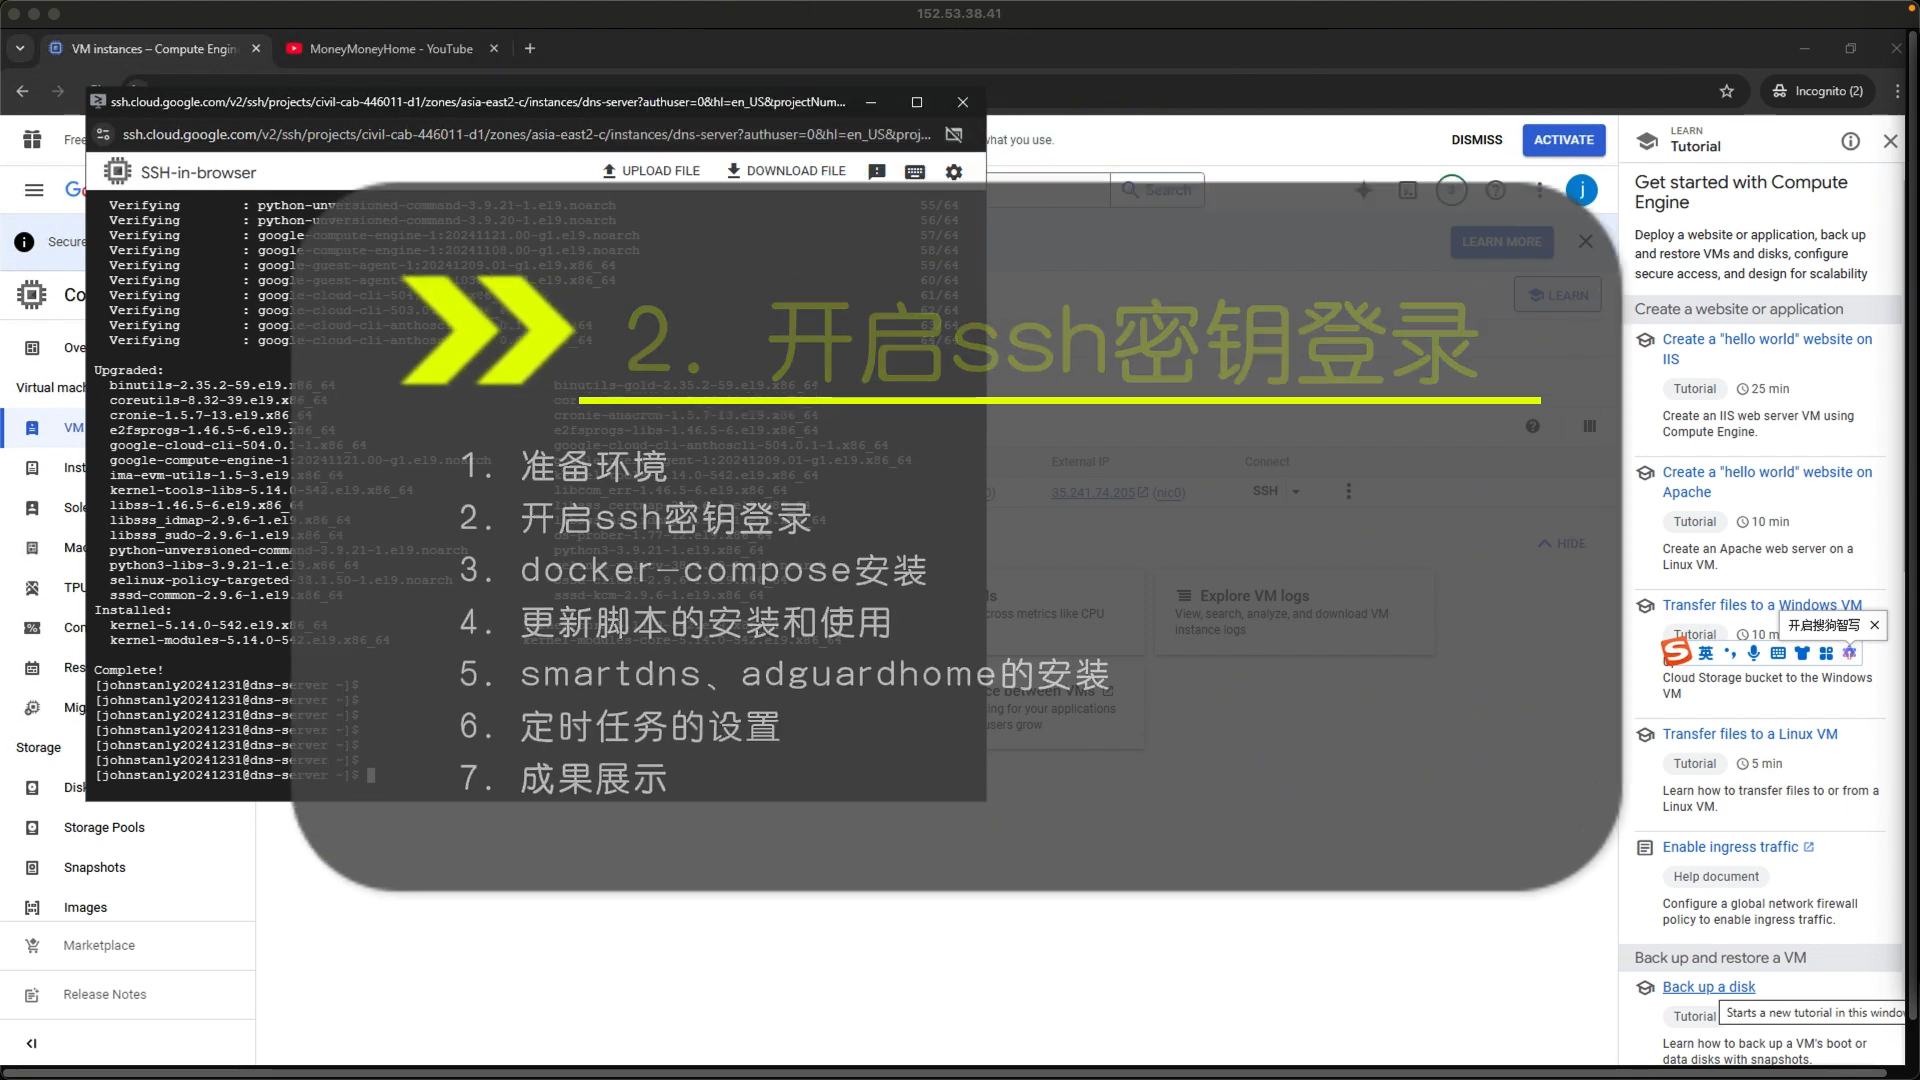Open the Incognito (2) profile button
Viewport: 1920px width, 1080px height.
point(1818,91)
